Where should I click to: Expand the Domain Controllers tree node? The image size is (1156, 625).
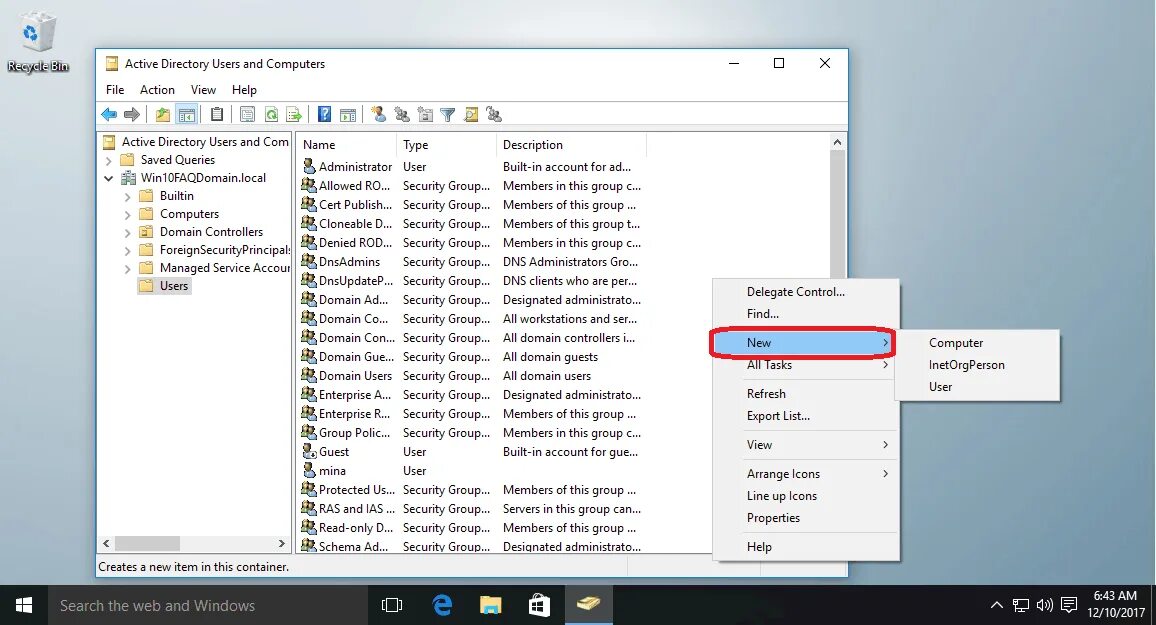coord(128,233)
